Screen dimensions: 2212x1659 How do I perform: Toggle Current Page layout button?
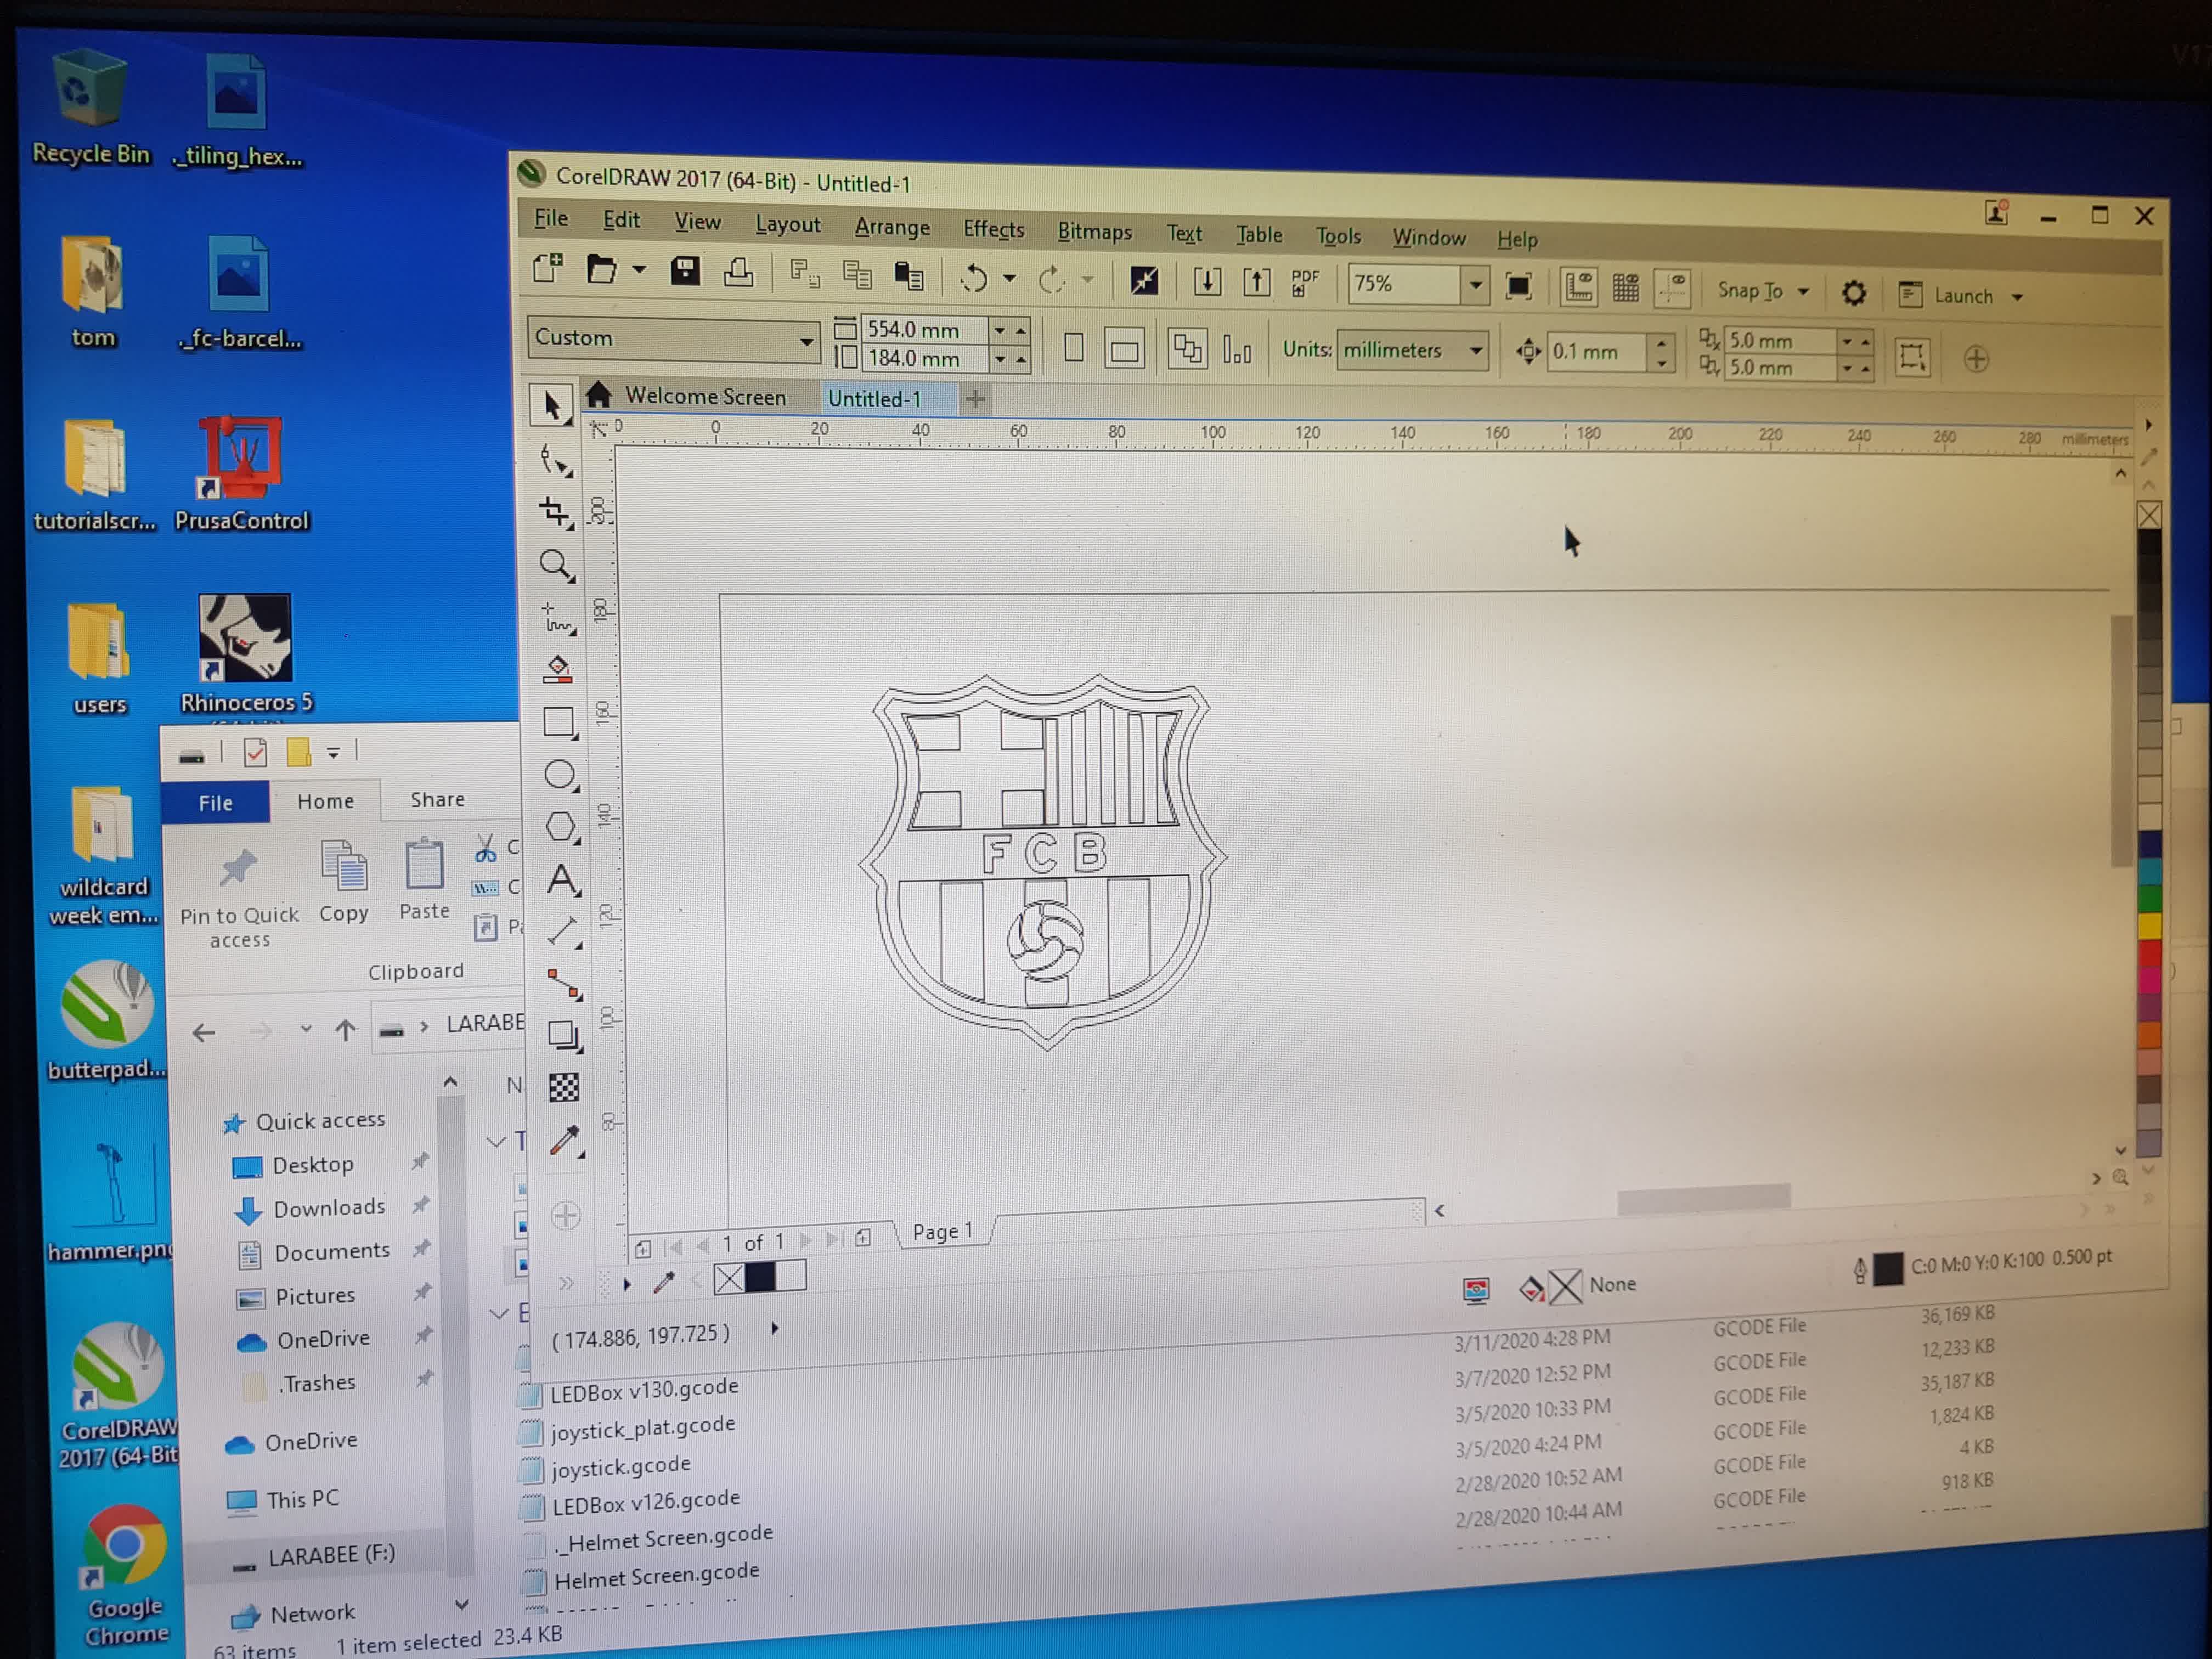click(x=1237, y=351)
